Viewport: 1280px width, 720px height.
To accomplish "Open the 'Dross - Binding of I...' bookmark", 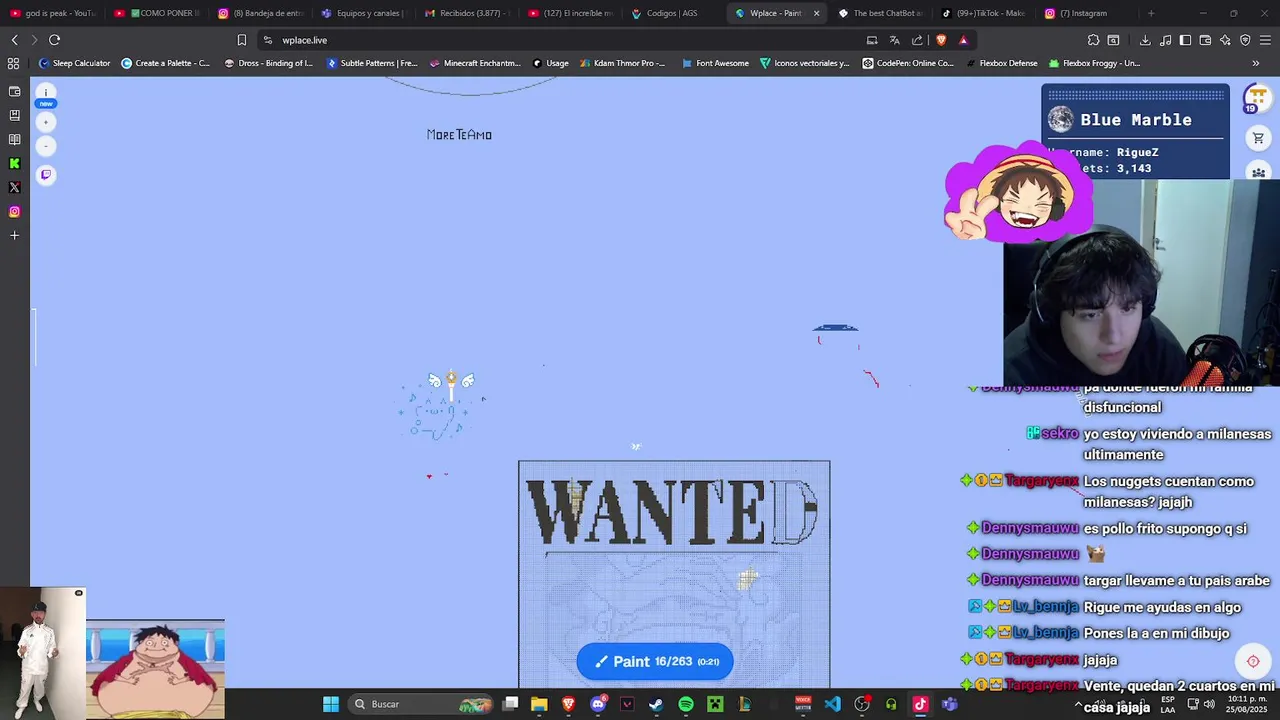I will pyautogui.click(x=269, y=63).
